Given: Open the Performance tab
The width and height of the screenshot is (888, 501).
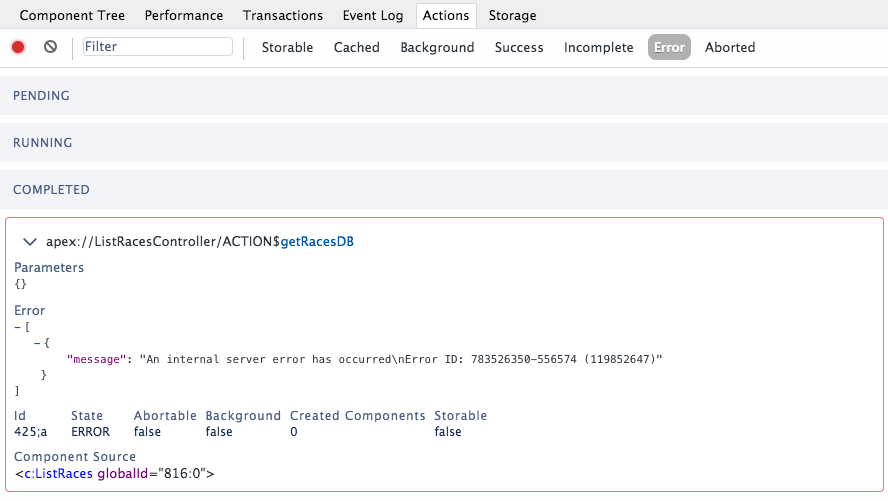Looking at the screenshot, I should pos(184,16).
